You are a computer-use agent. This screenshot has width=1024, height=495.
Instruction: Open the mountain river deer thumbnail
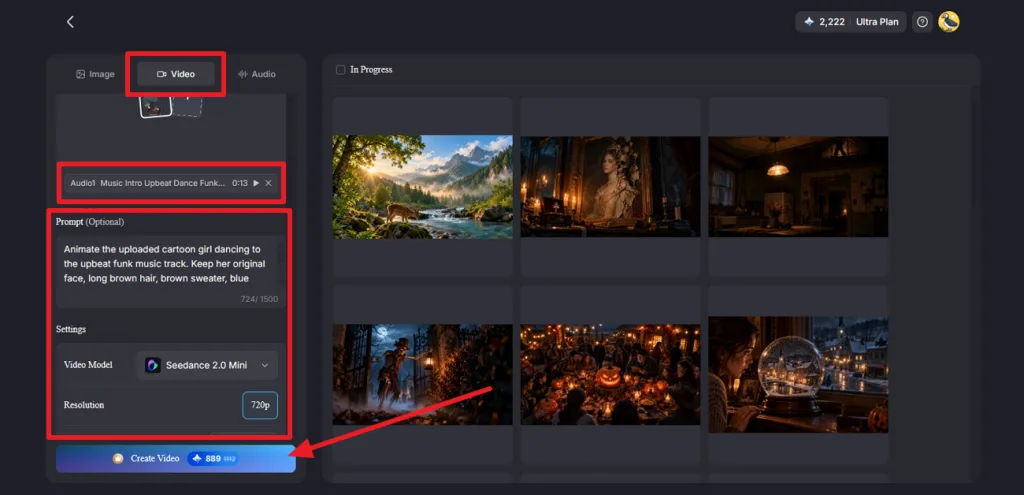click(423, 187)
